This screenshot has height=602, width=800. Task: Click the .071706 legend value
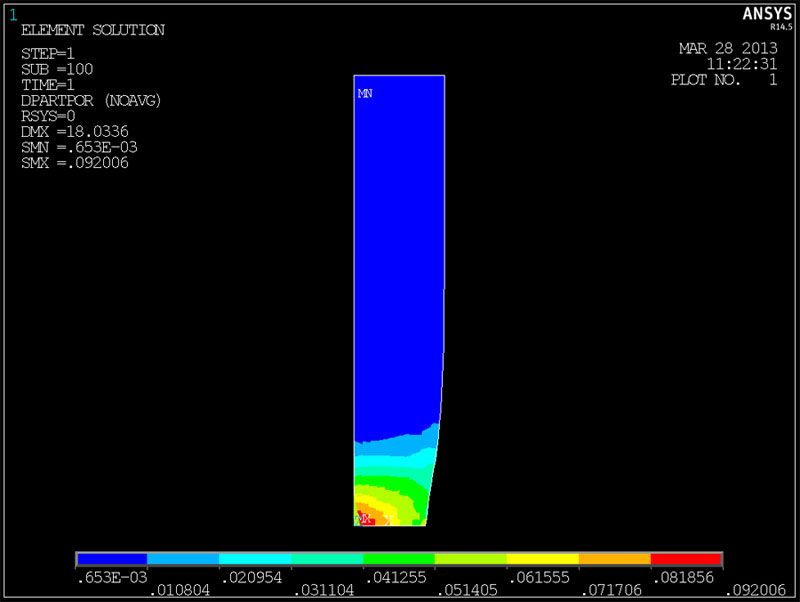611,590
